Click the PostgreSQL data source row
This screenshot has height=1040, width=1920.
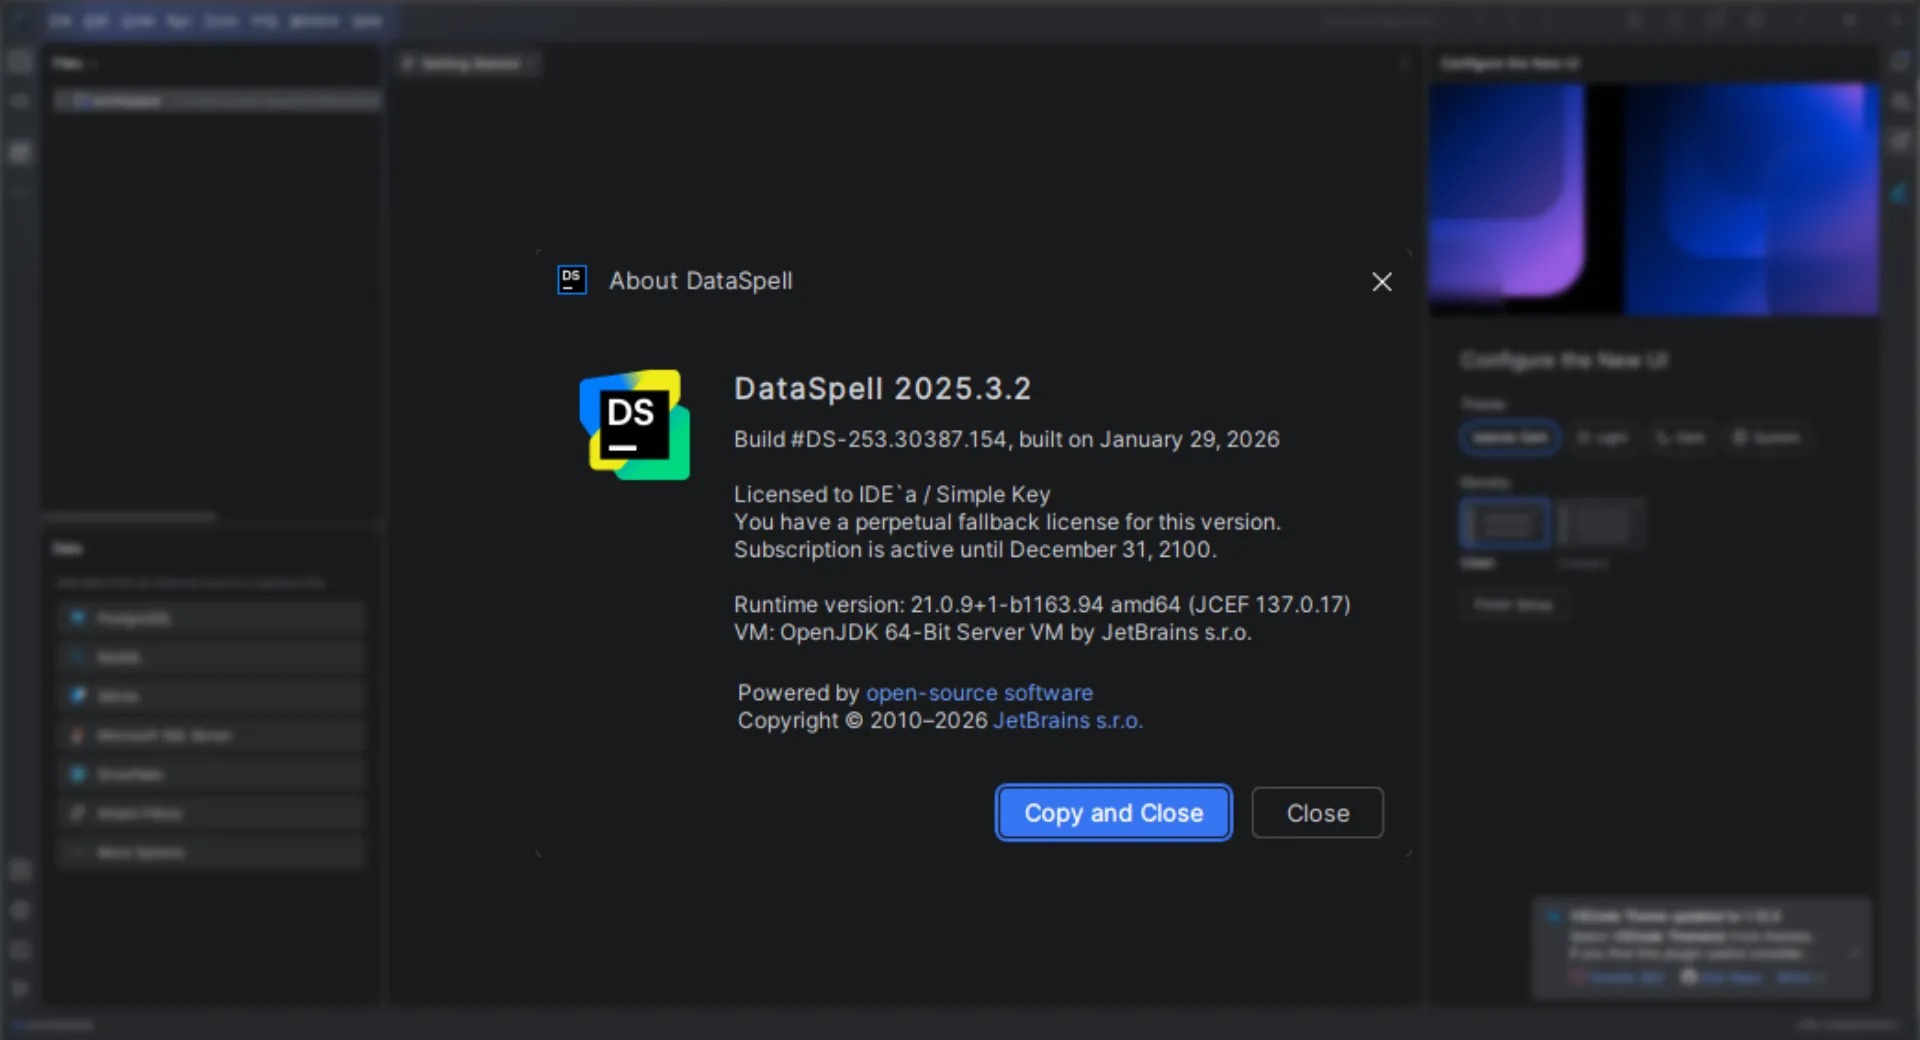(211, 618)
